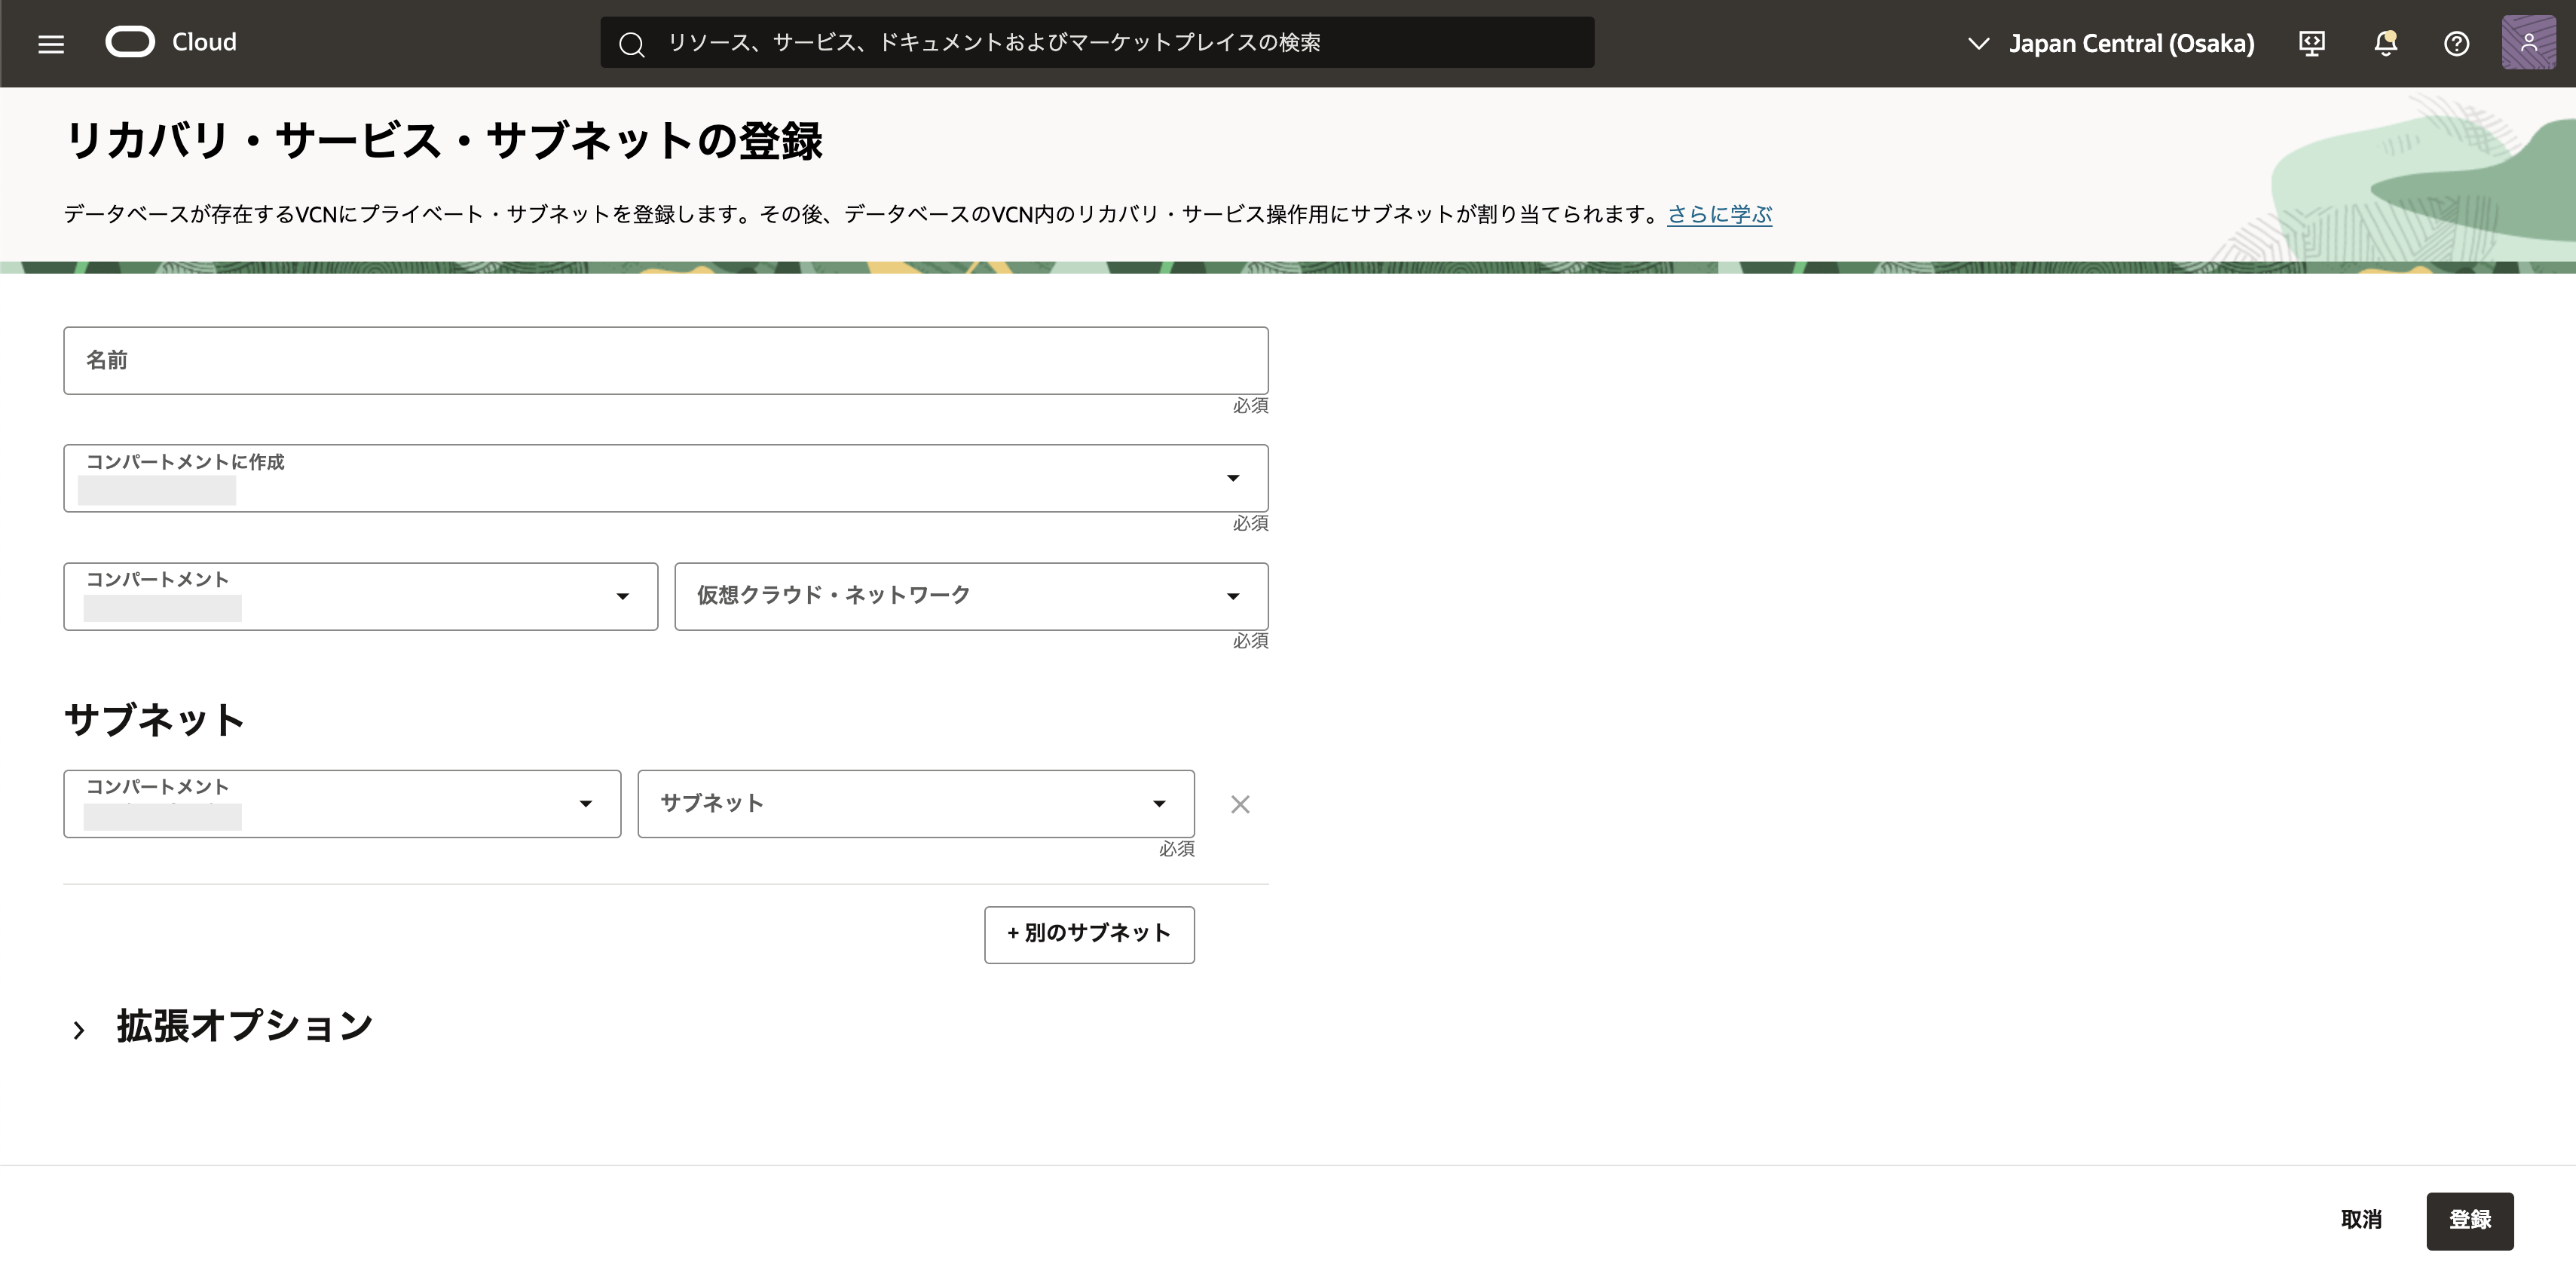Click the search magnifier icon
2576x1277 pixels.
[631, 43]
